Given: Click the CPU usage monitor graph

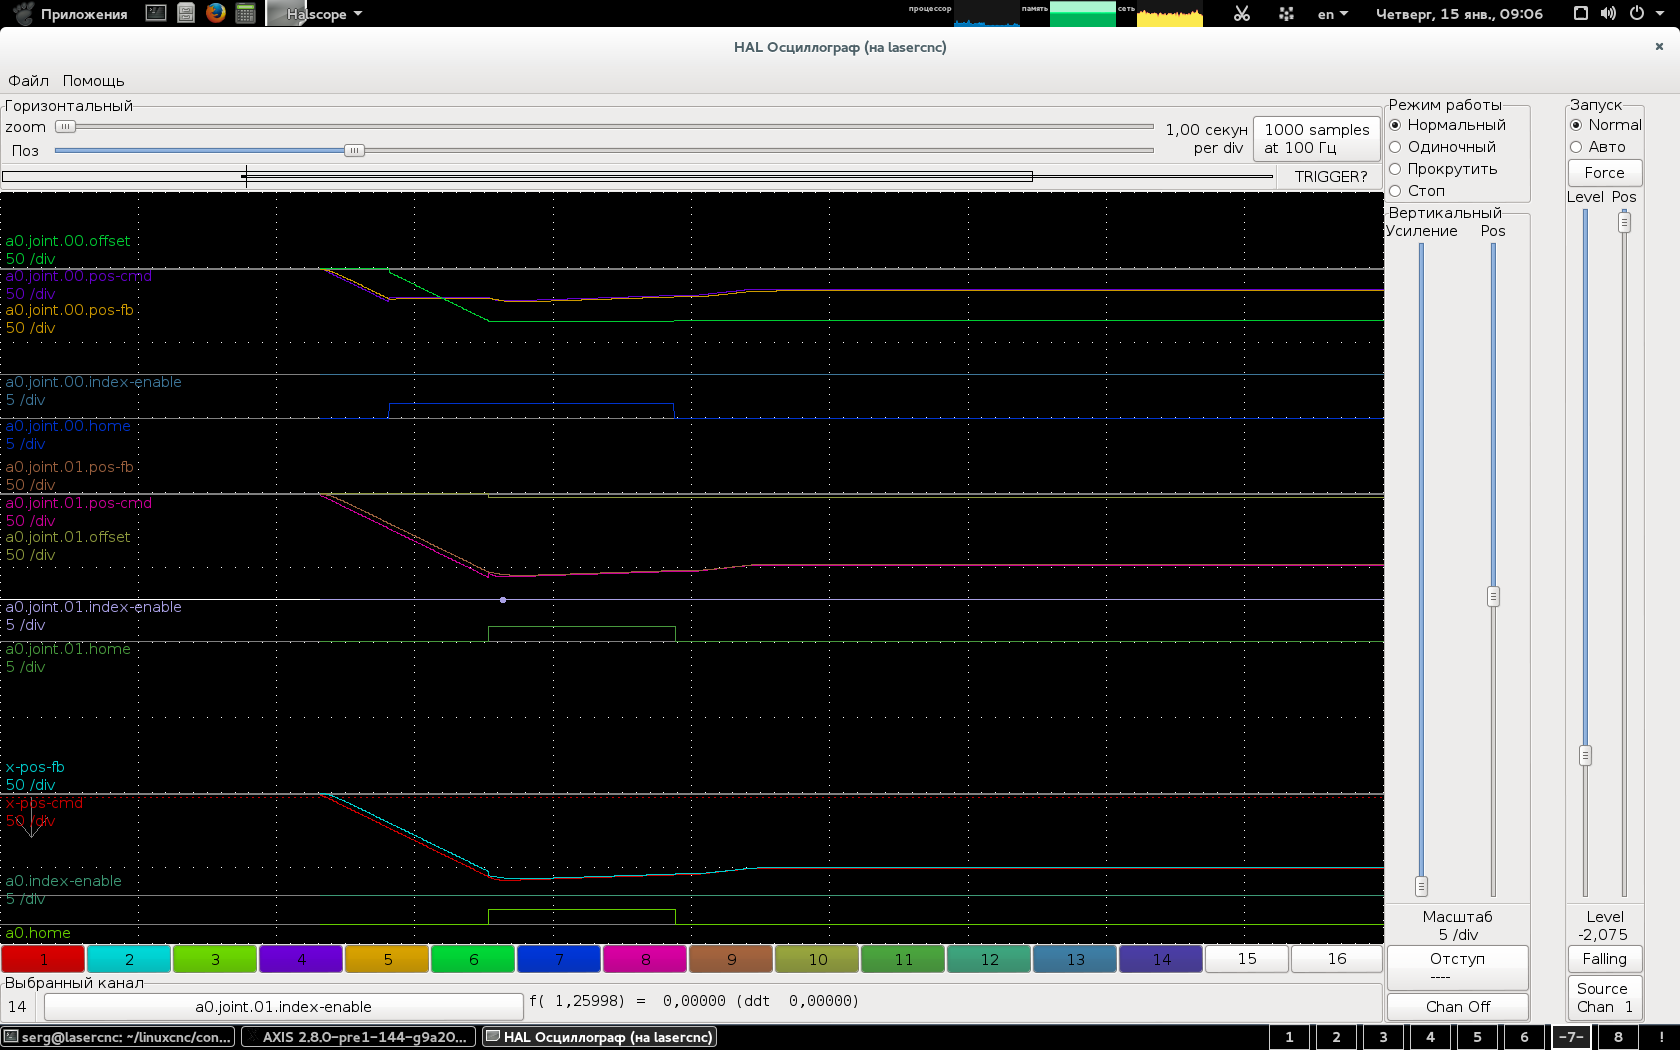Looking at the screenshot, I should [x=986, y=14].
